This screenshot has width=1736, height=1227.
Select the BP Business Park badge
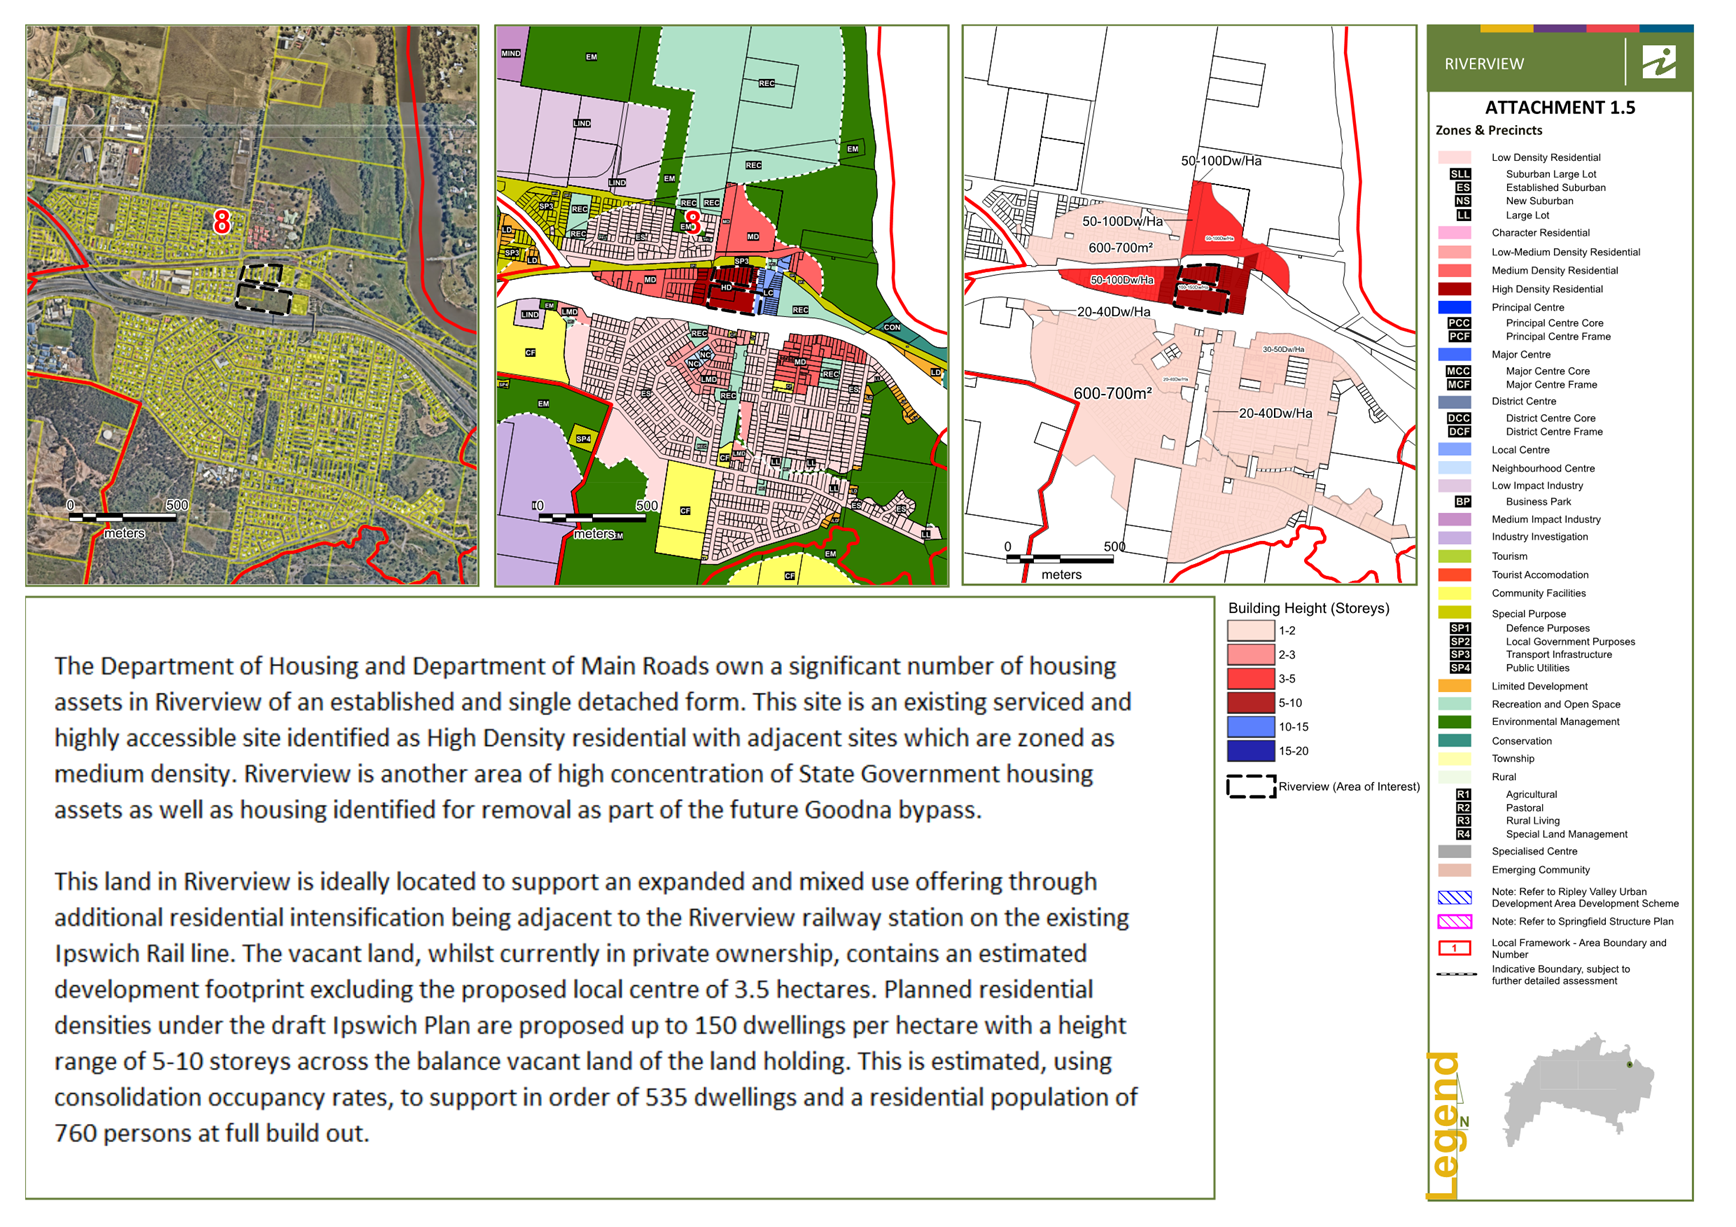1462,502
